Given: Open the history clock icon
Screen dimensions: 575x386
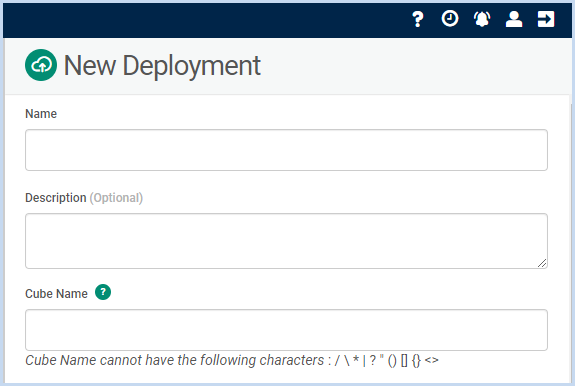Looking at the screenshot, I should [x=450, y=19].
